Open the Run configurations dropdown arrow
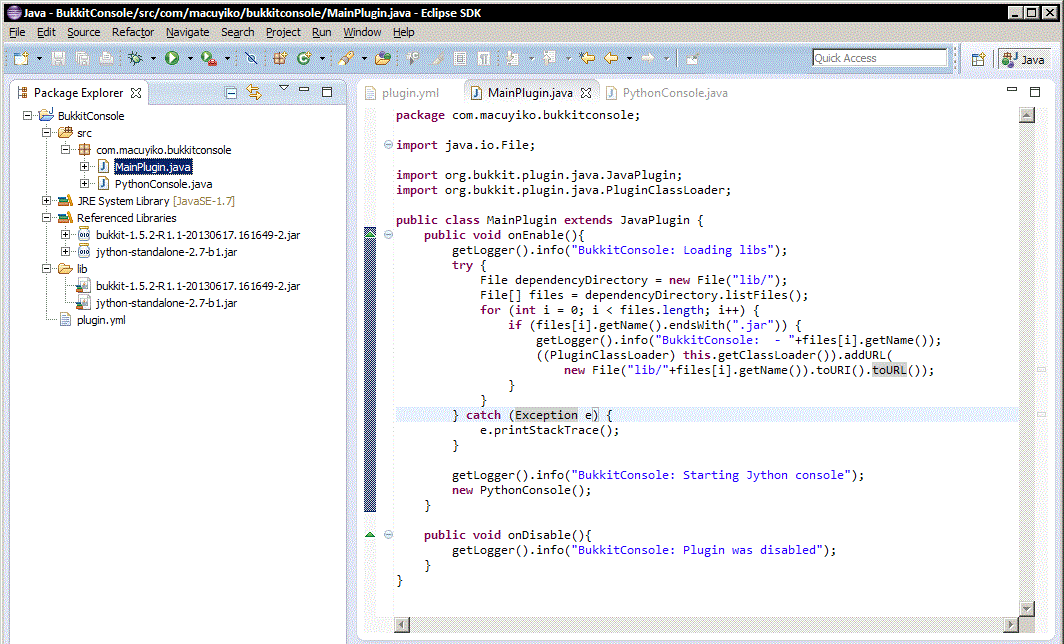This screenshot has height=644, width=1064. pyautogui.click(x=190, y=59)
